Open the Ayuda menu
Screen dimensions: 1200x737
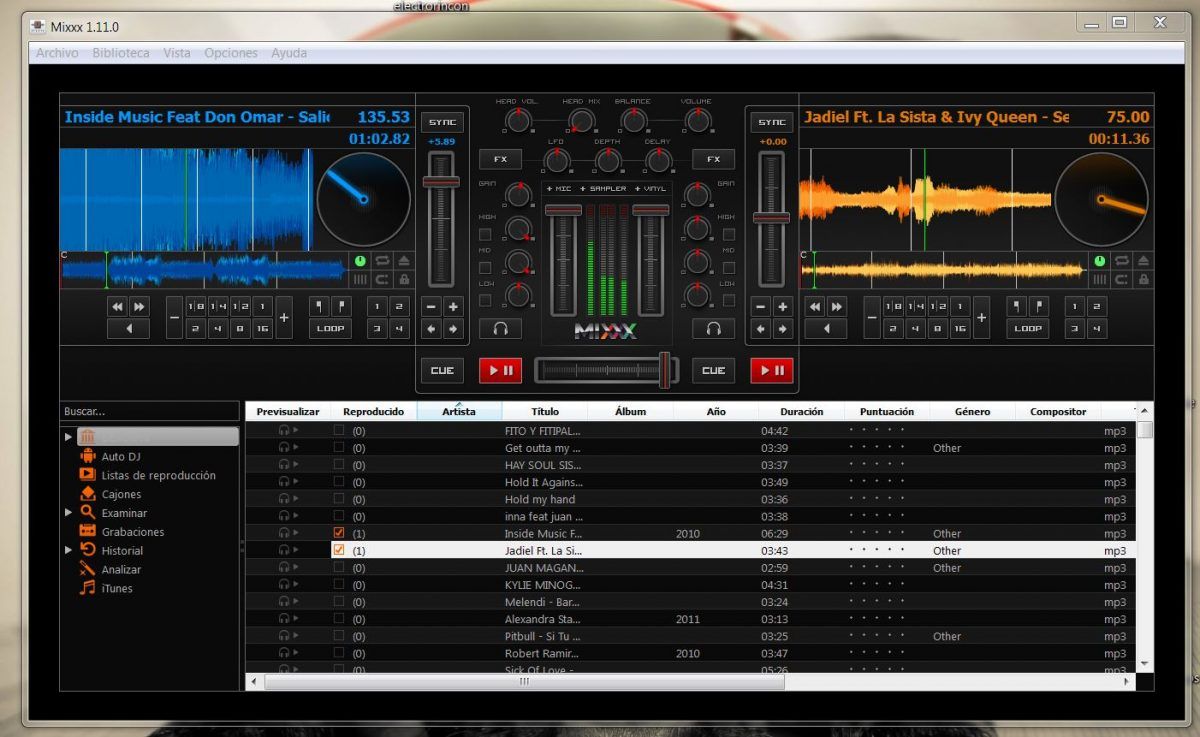coord(289,53)
